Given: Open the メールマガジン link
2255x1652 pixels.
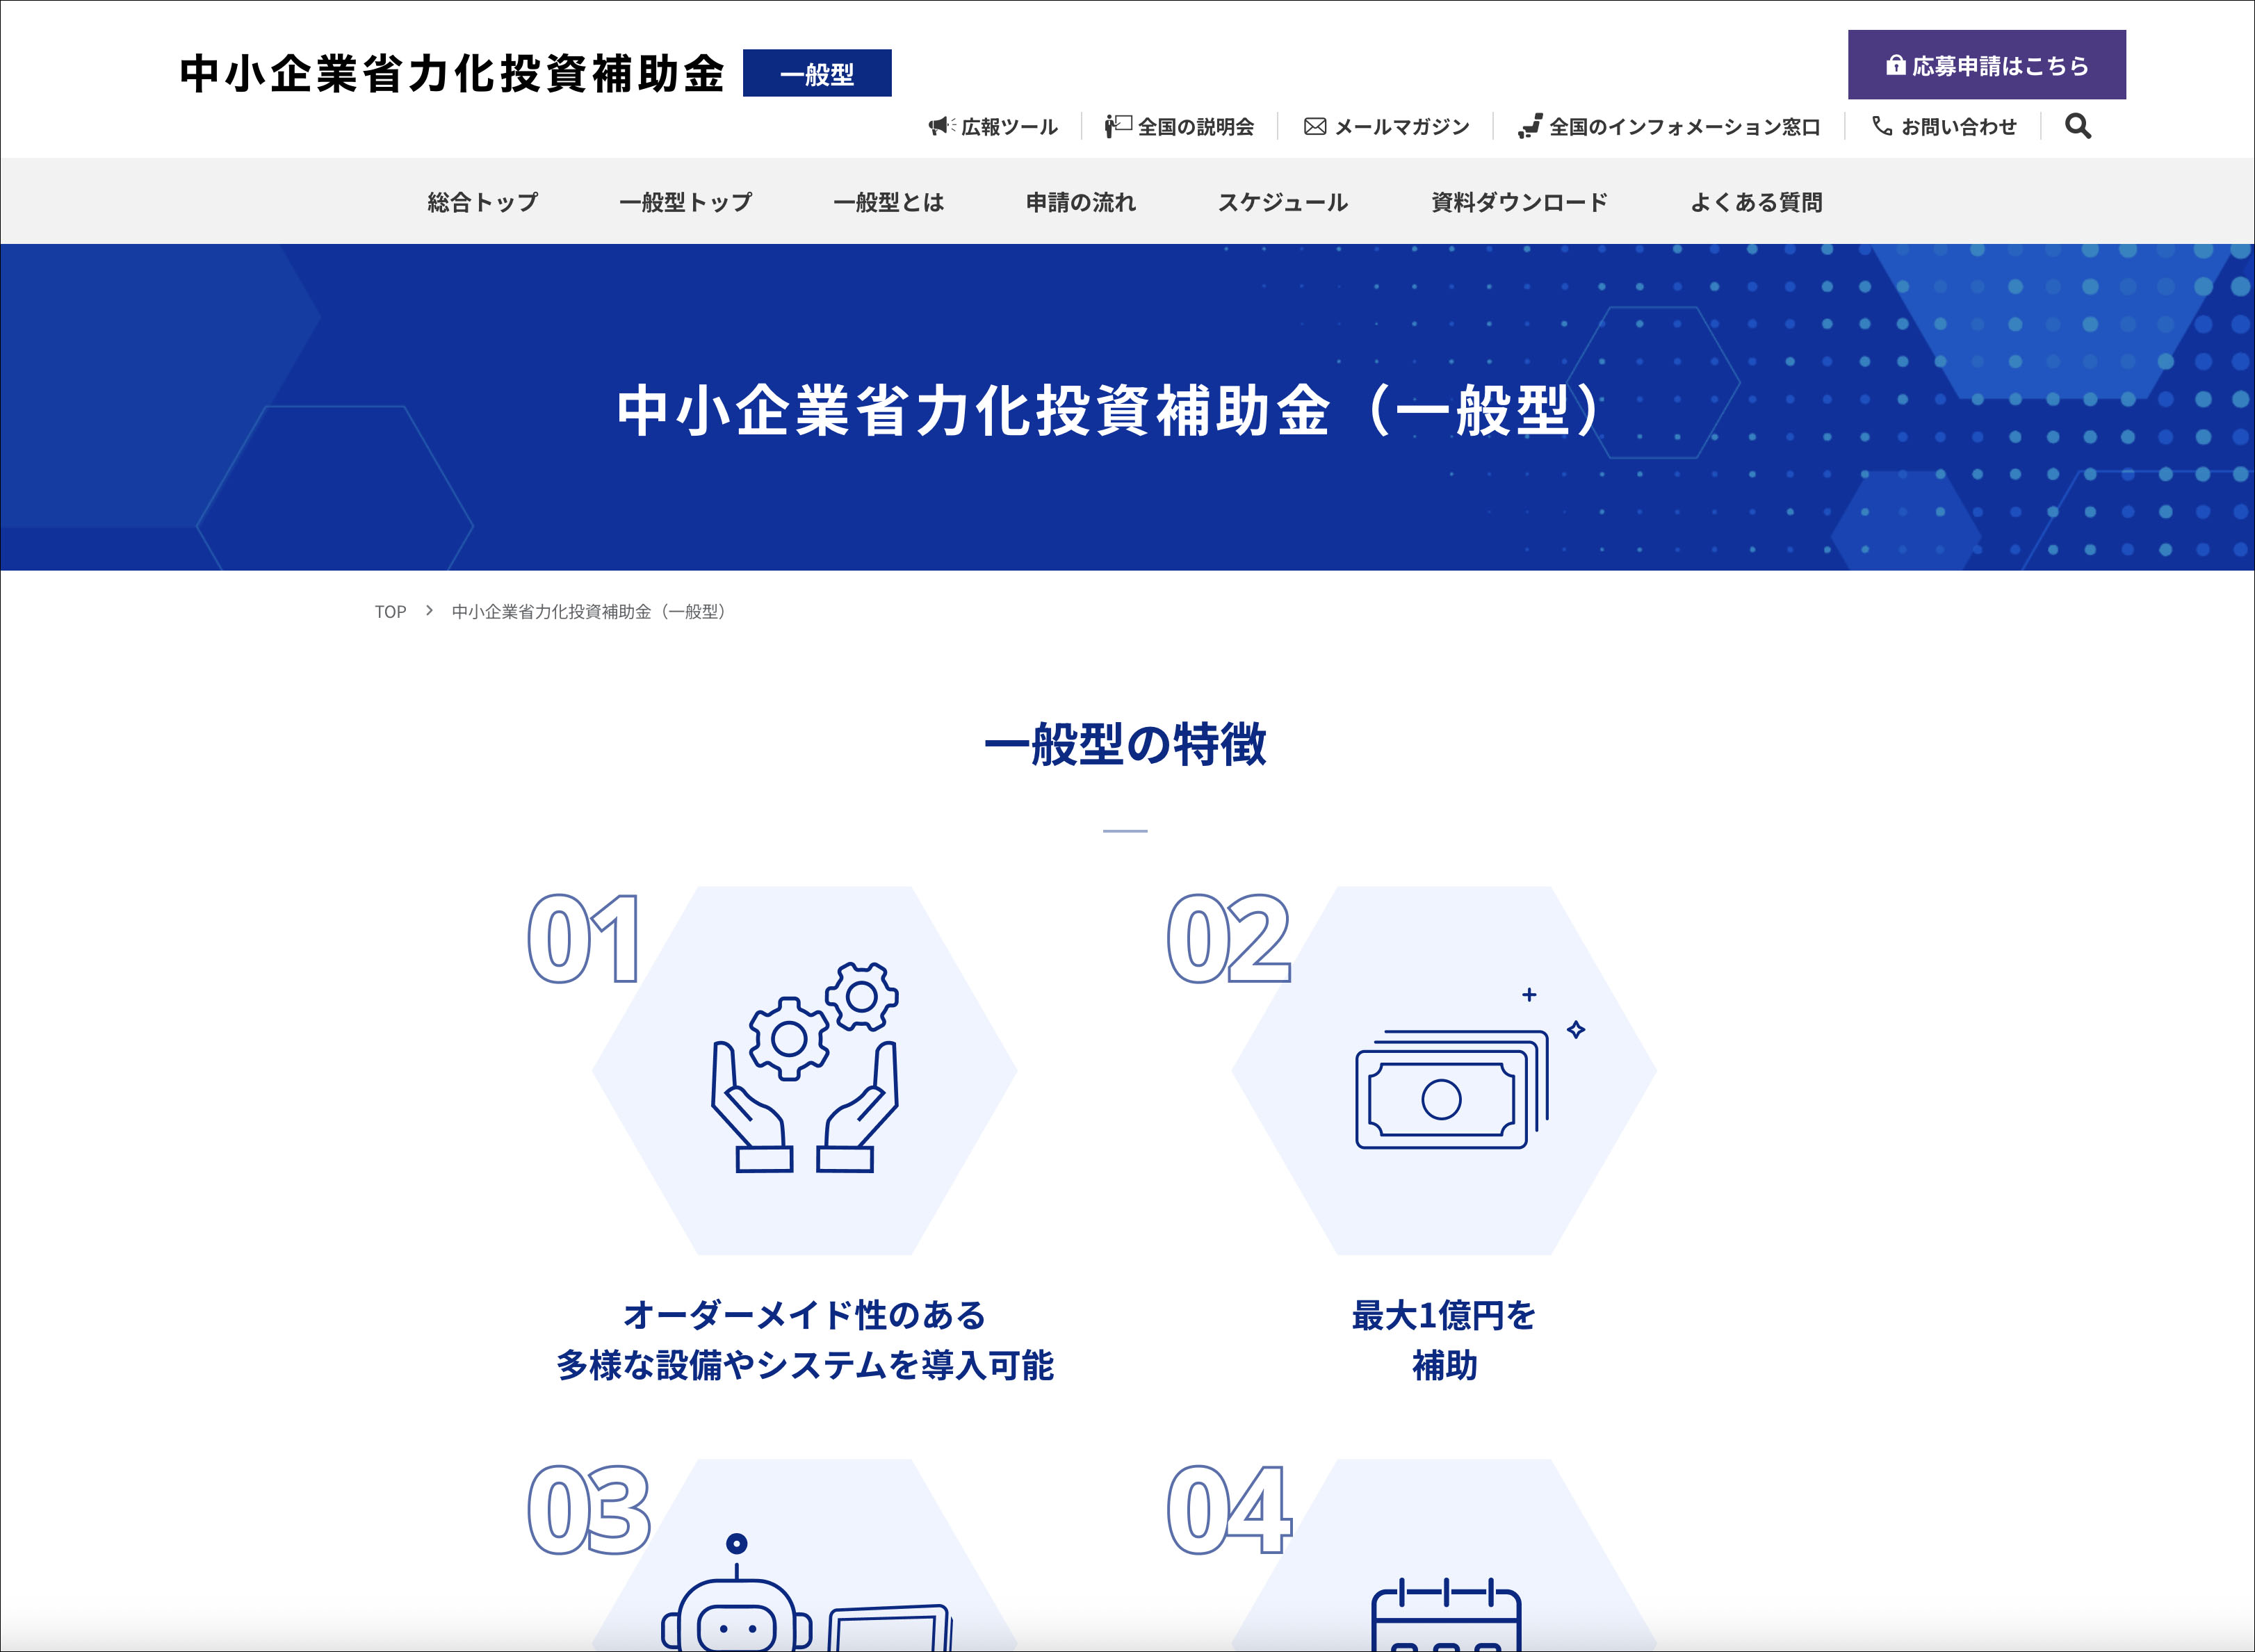Looking at the screenshot, I should coord(1386,126).
